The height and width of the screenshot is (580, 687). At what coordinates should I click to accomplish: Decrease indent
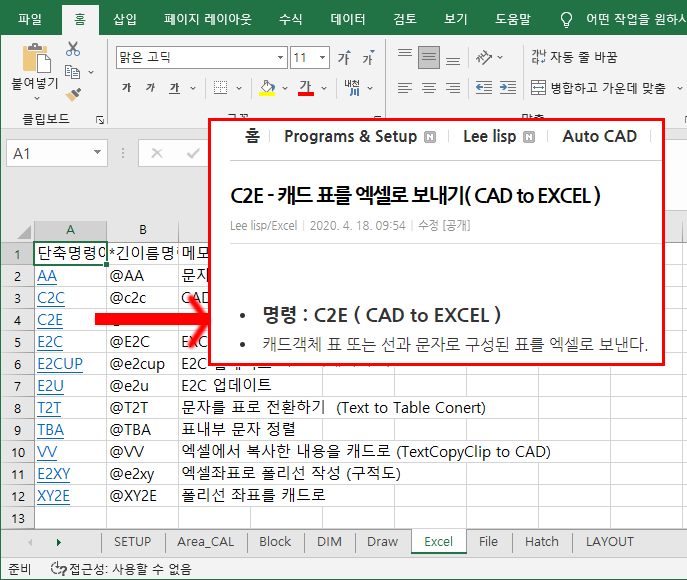484,88
